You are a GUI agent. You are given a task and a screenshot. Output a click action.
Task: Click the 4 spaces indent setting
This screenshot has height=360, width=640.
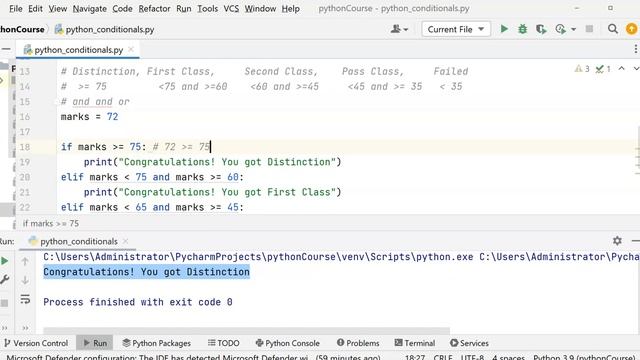(x=508, y=357)
